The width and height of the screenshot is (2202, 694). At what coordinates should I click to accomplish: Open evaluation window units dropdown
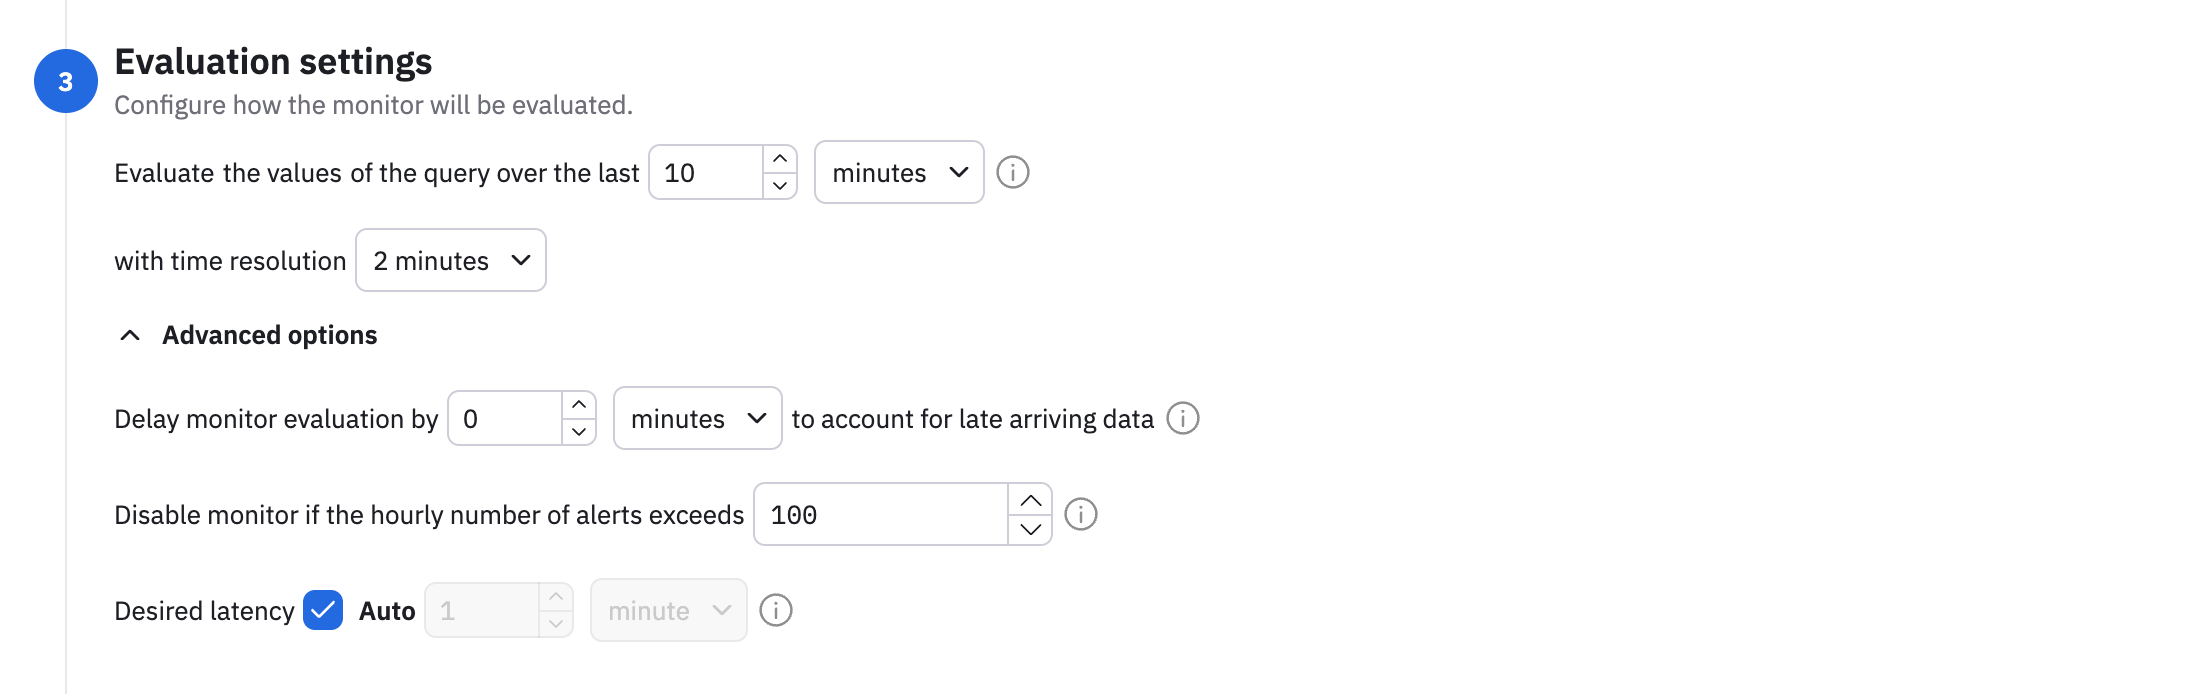(899, 173)
